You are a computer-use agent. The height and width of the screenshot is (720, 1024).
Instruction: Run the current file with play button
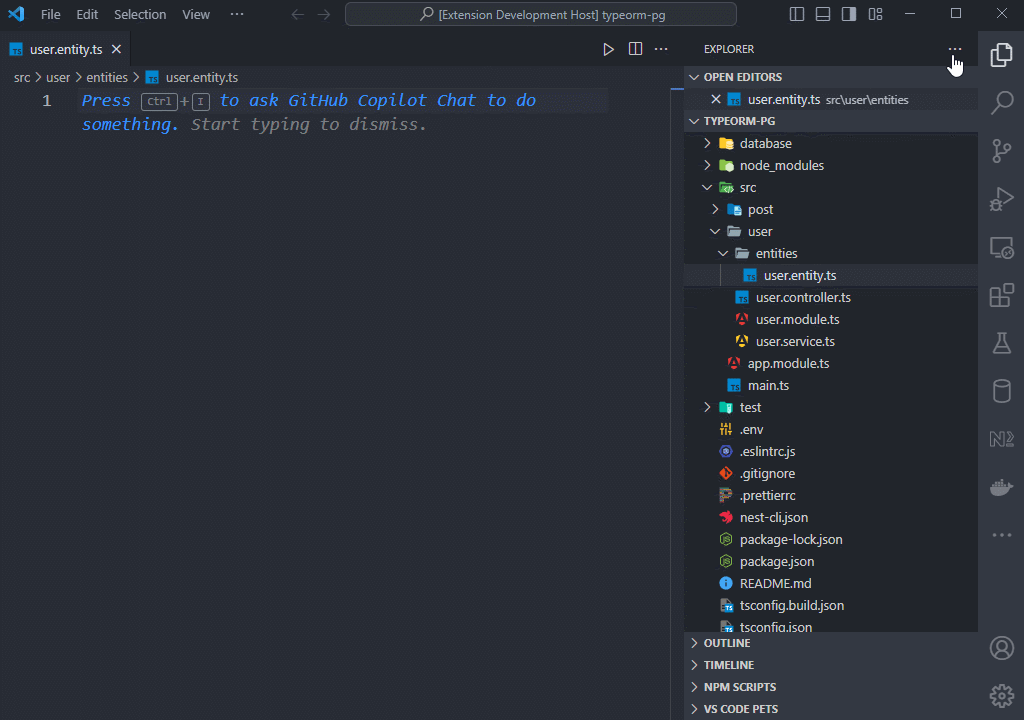click(x=608, y=50)
